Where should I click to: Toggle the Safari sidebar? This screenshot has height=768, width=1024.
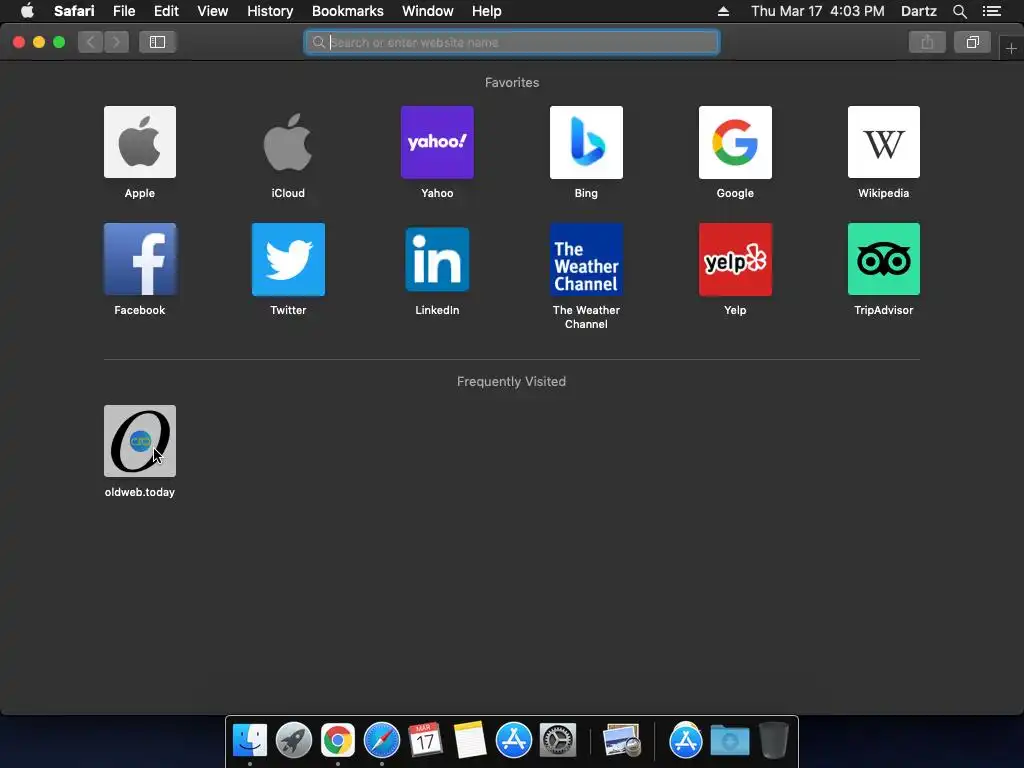pyautogui.click(x=157, y=42)
